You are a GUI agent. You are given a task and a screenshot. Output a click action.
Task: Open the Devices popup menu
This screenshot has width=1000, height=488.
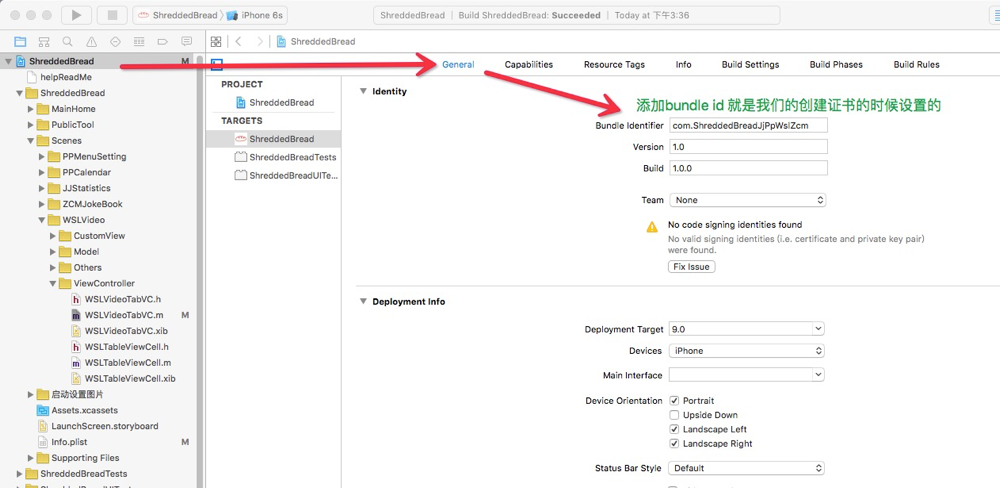coord(746,351)
